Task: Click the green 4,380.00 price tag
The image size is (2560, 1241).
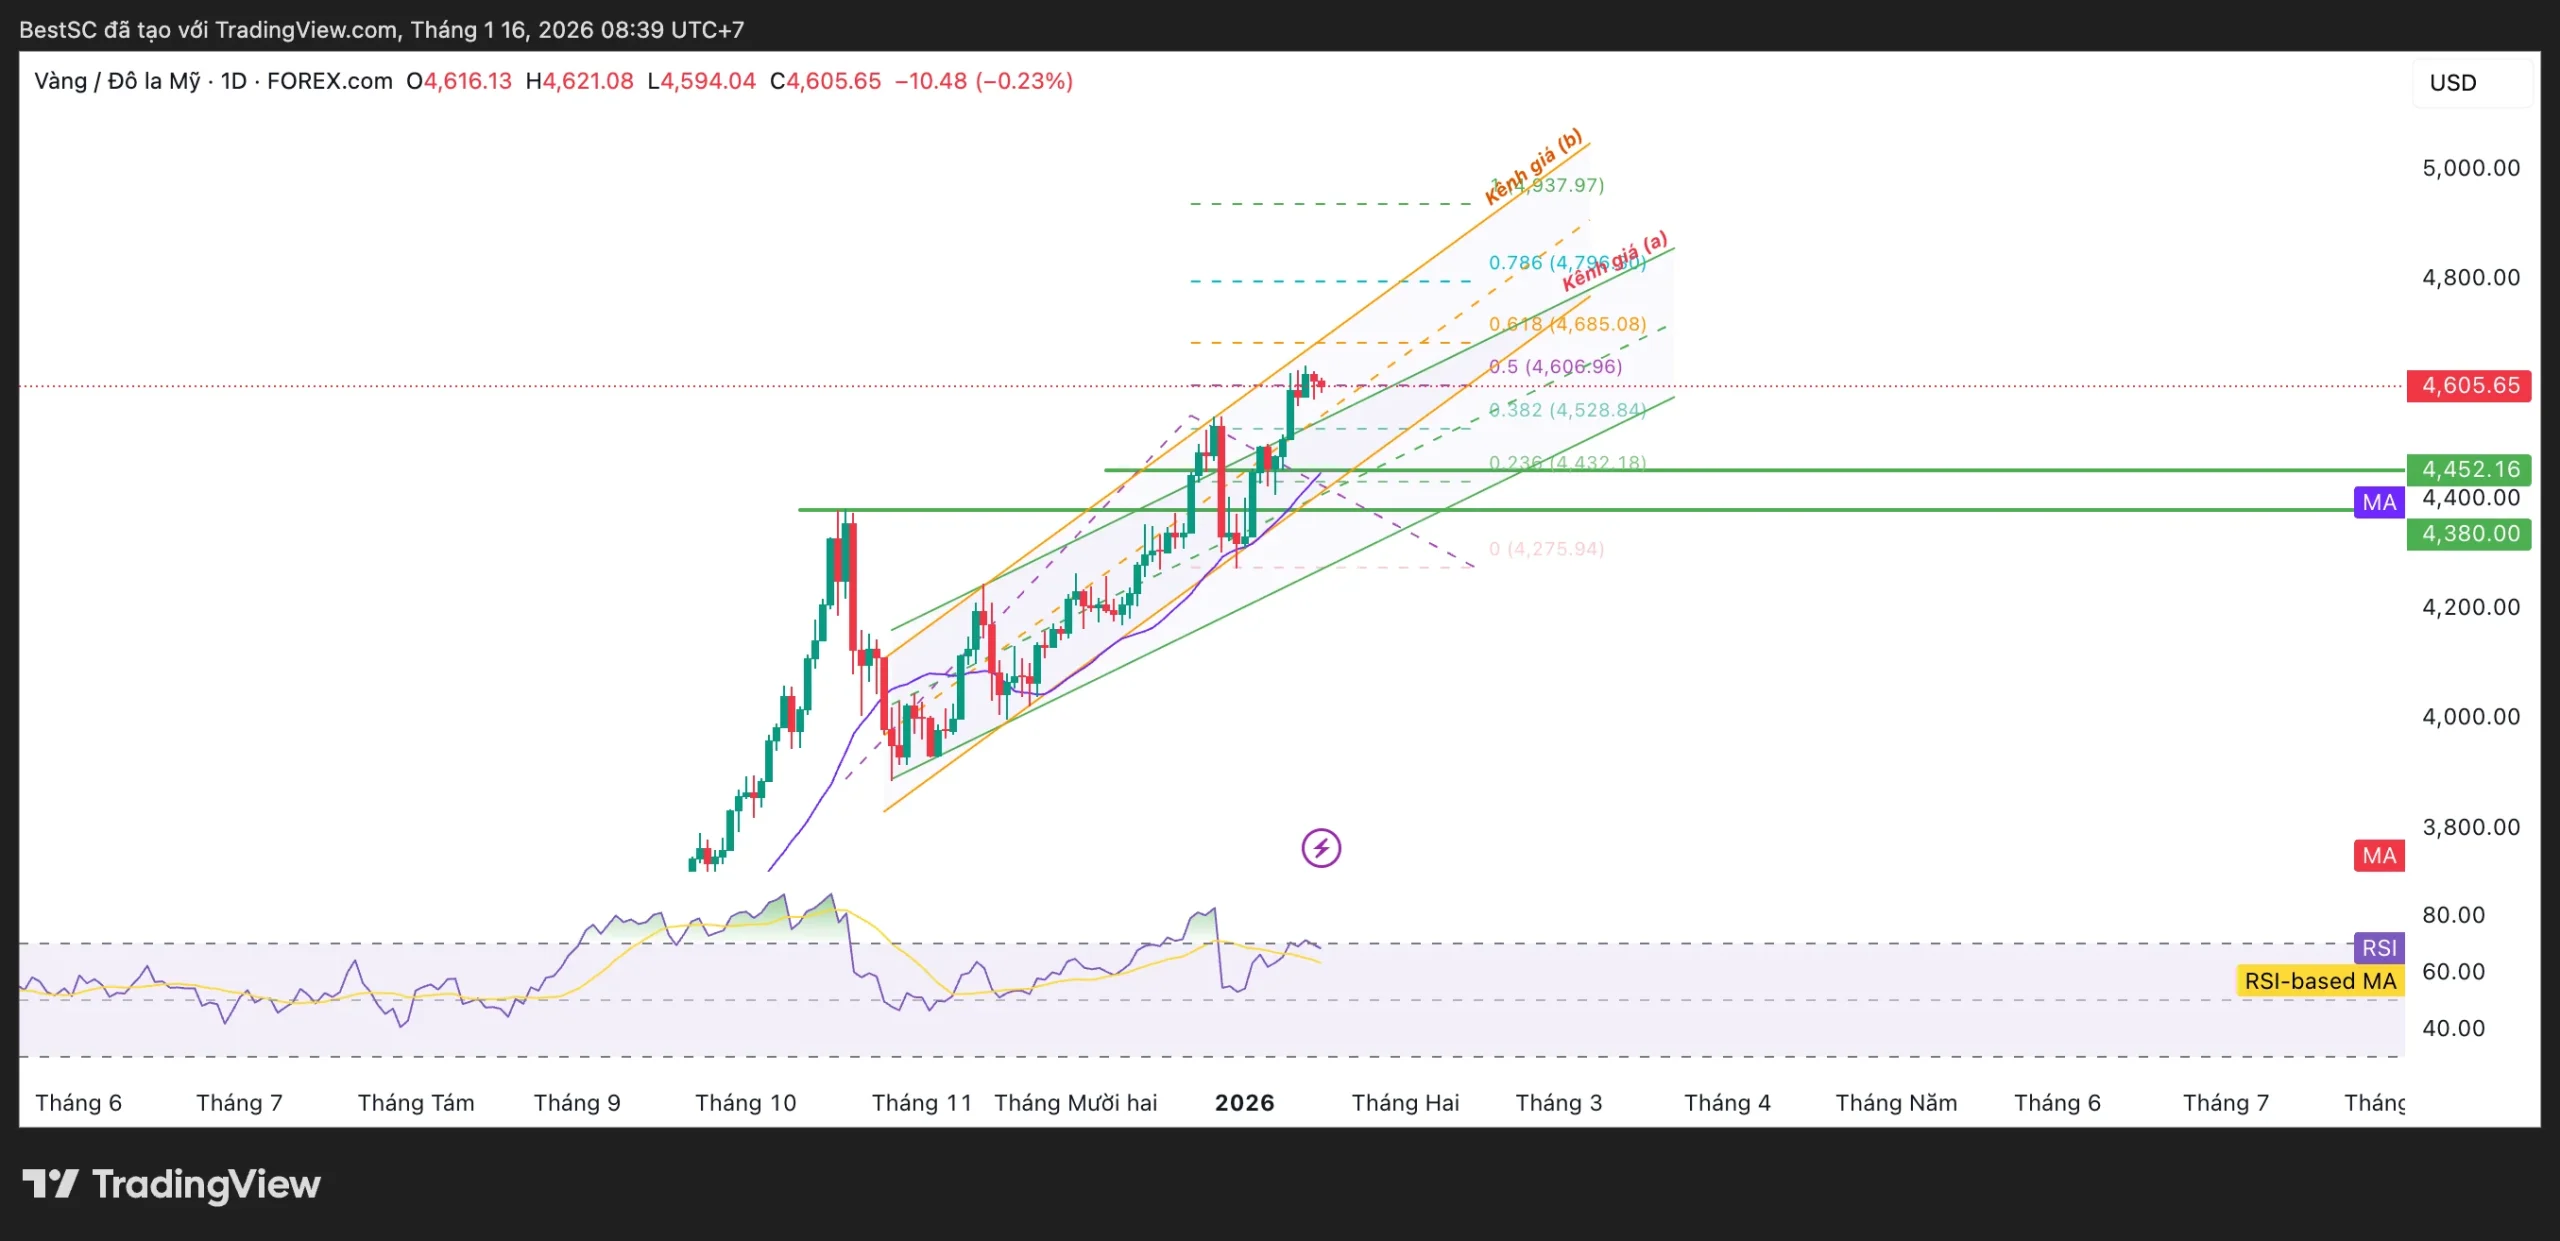Action: 2469,533
